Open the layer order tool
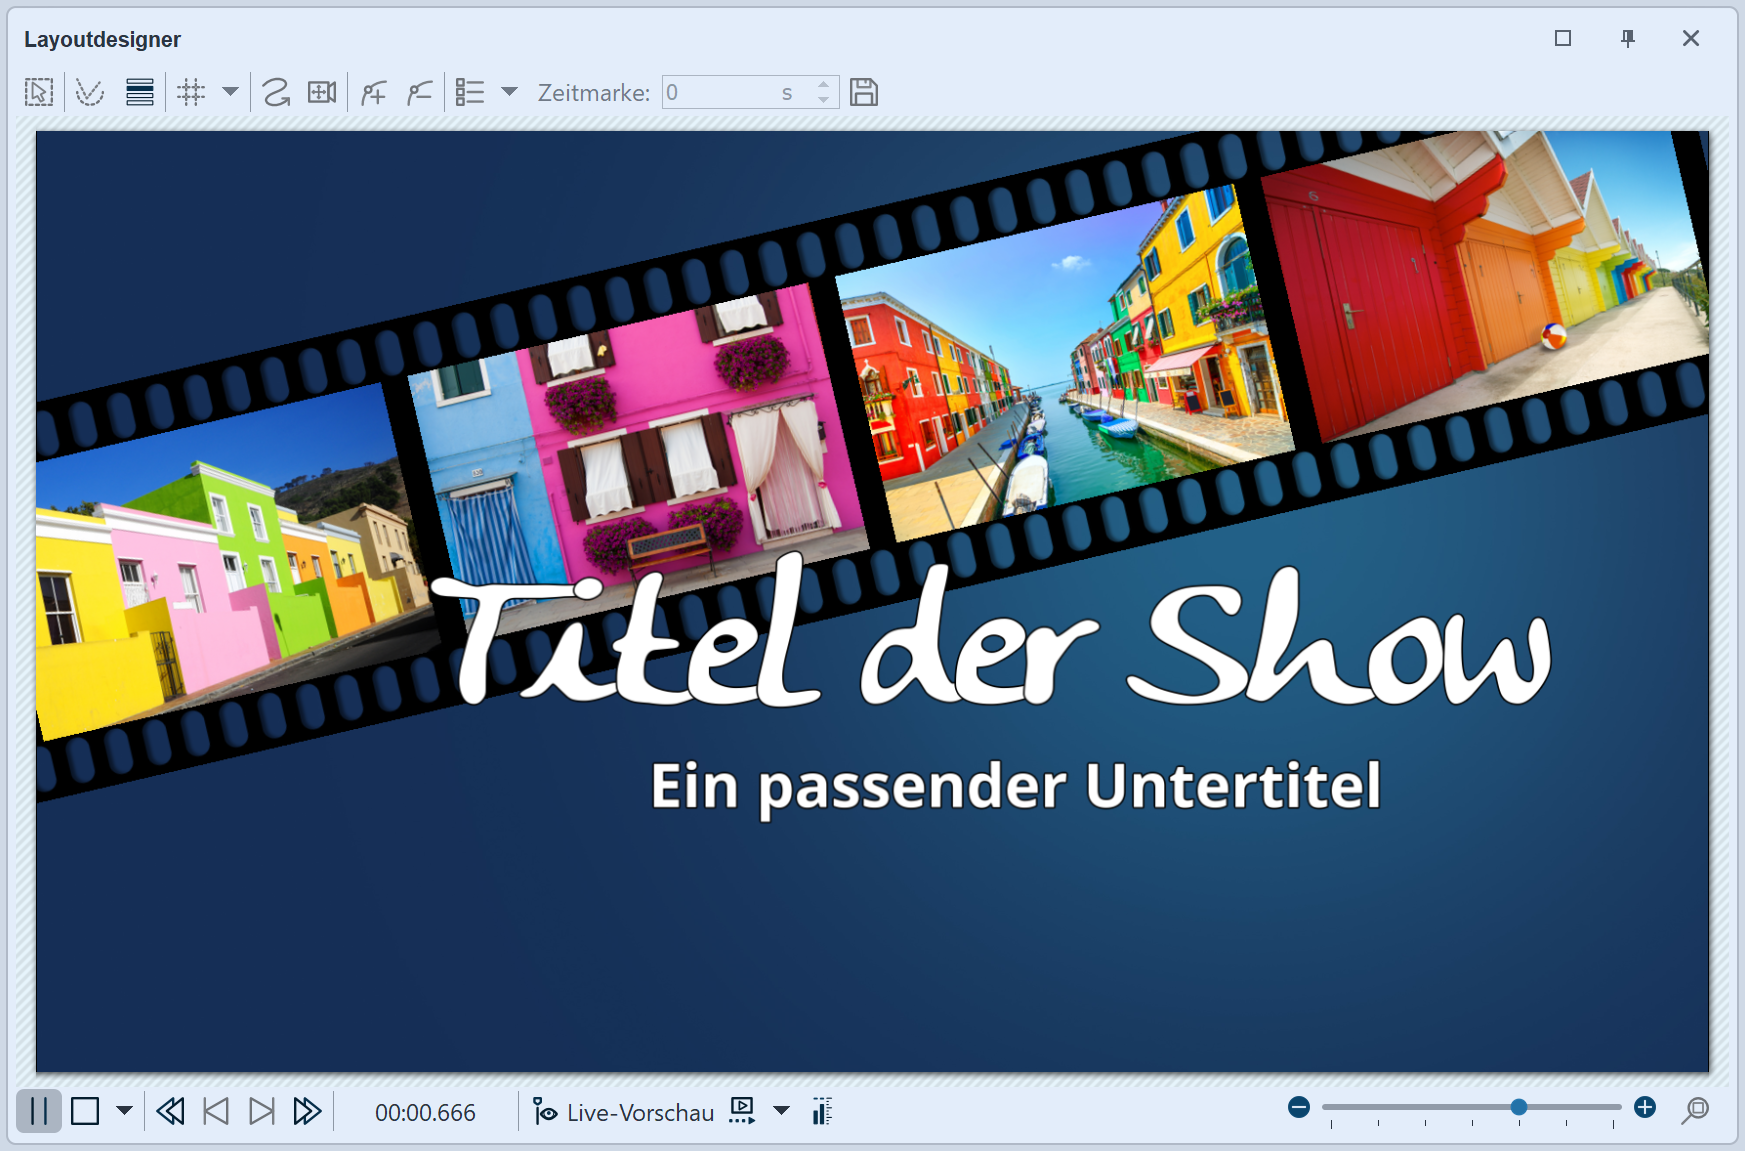Viewport: 1745px width, 1151px height. coord(140,92)
